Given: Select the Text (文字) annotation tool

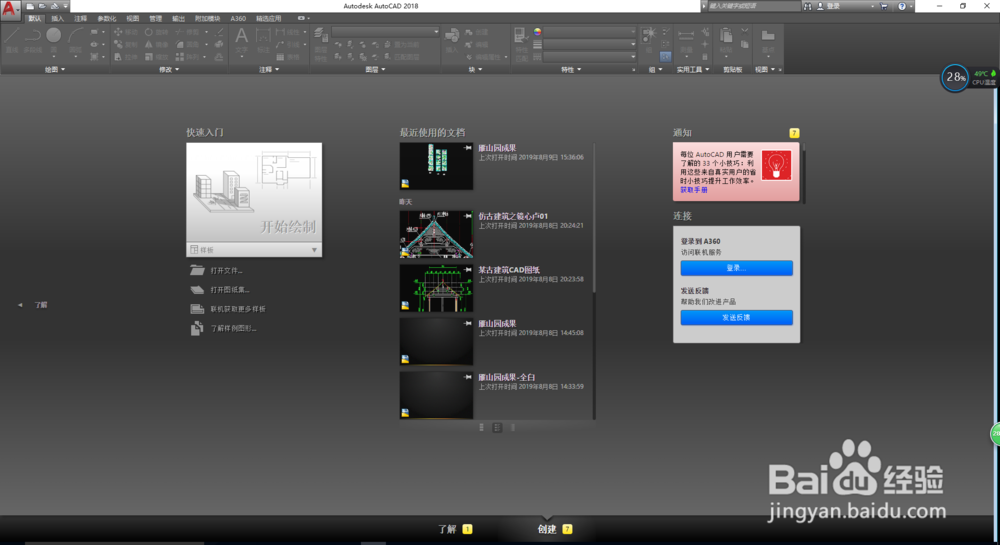Looking at the screenshot, I should point(242,40).
